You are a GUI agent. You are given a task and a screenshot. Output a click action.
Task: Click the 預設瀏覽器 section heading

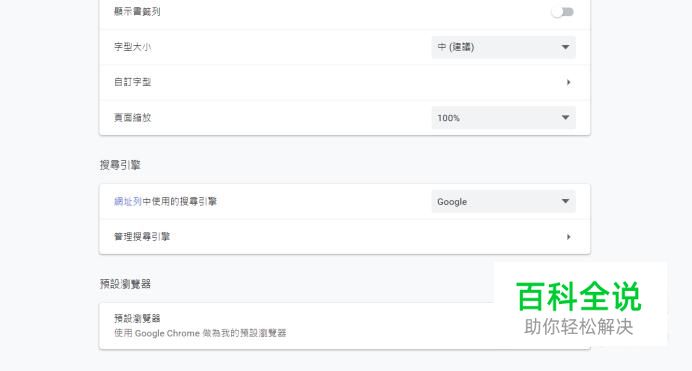[125, 284]
